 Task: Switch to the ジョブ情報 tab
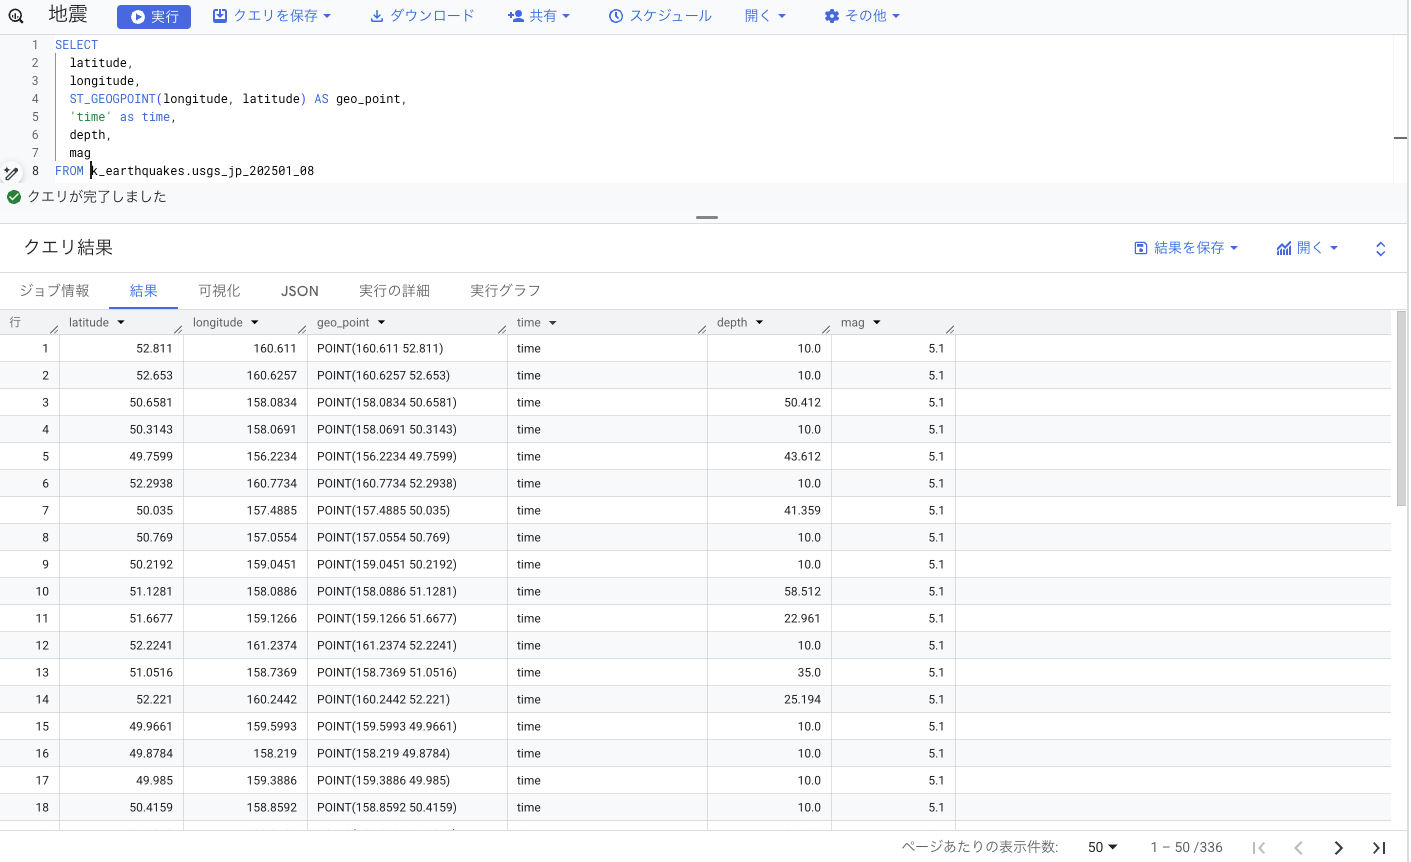55,291
